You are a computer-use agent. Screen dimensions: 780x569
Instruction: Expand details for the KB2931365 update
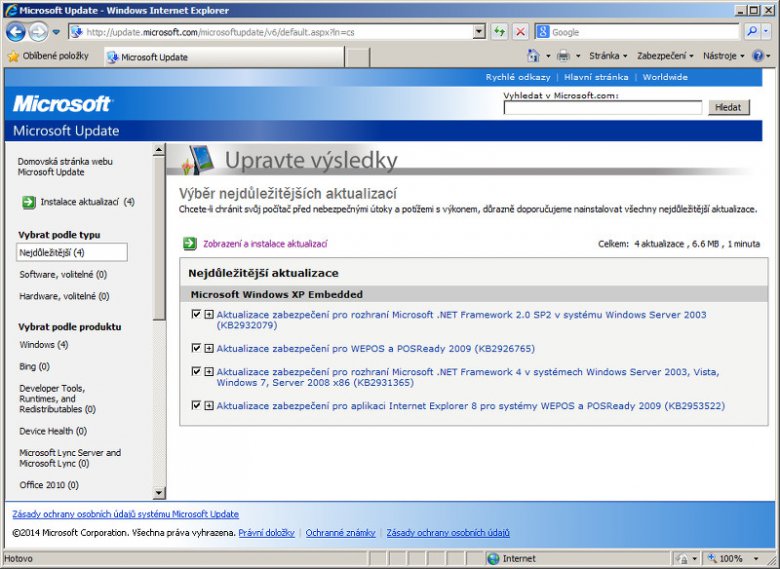click(x=209, y=371)
